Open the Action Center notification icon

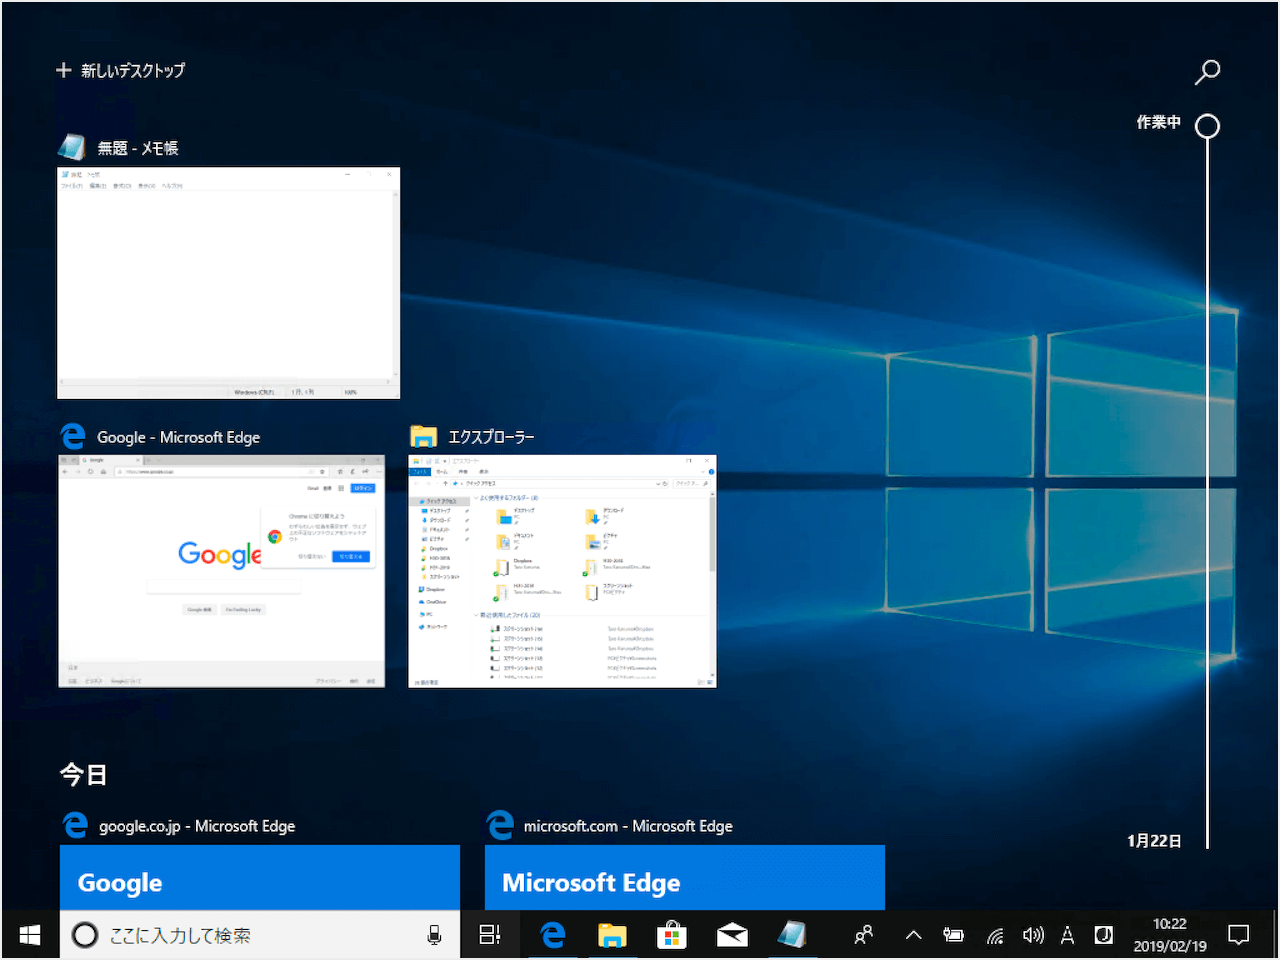1239,935
